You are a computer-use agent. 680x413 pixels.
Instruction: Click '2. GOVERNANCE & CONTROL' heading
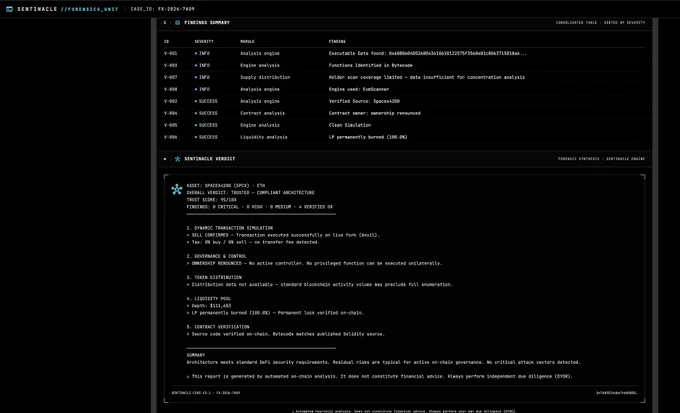click(x=216, y=256)
